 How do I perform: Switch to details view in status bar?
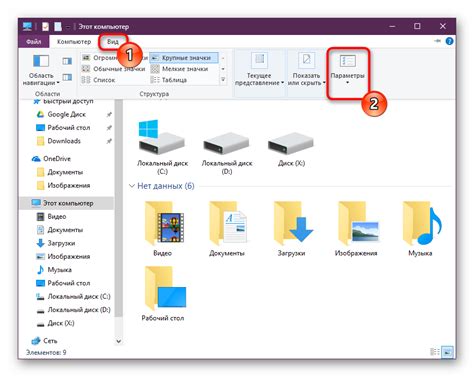435,351
